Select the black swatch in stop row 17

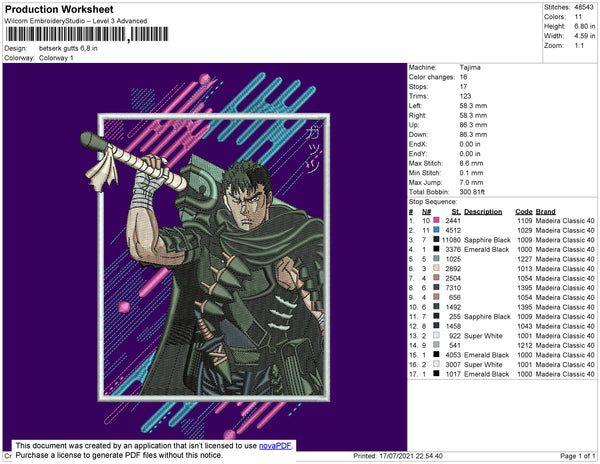point(436,374)
